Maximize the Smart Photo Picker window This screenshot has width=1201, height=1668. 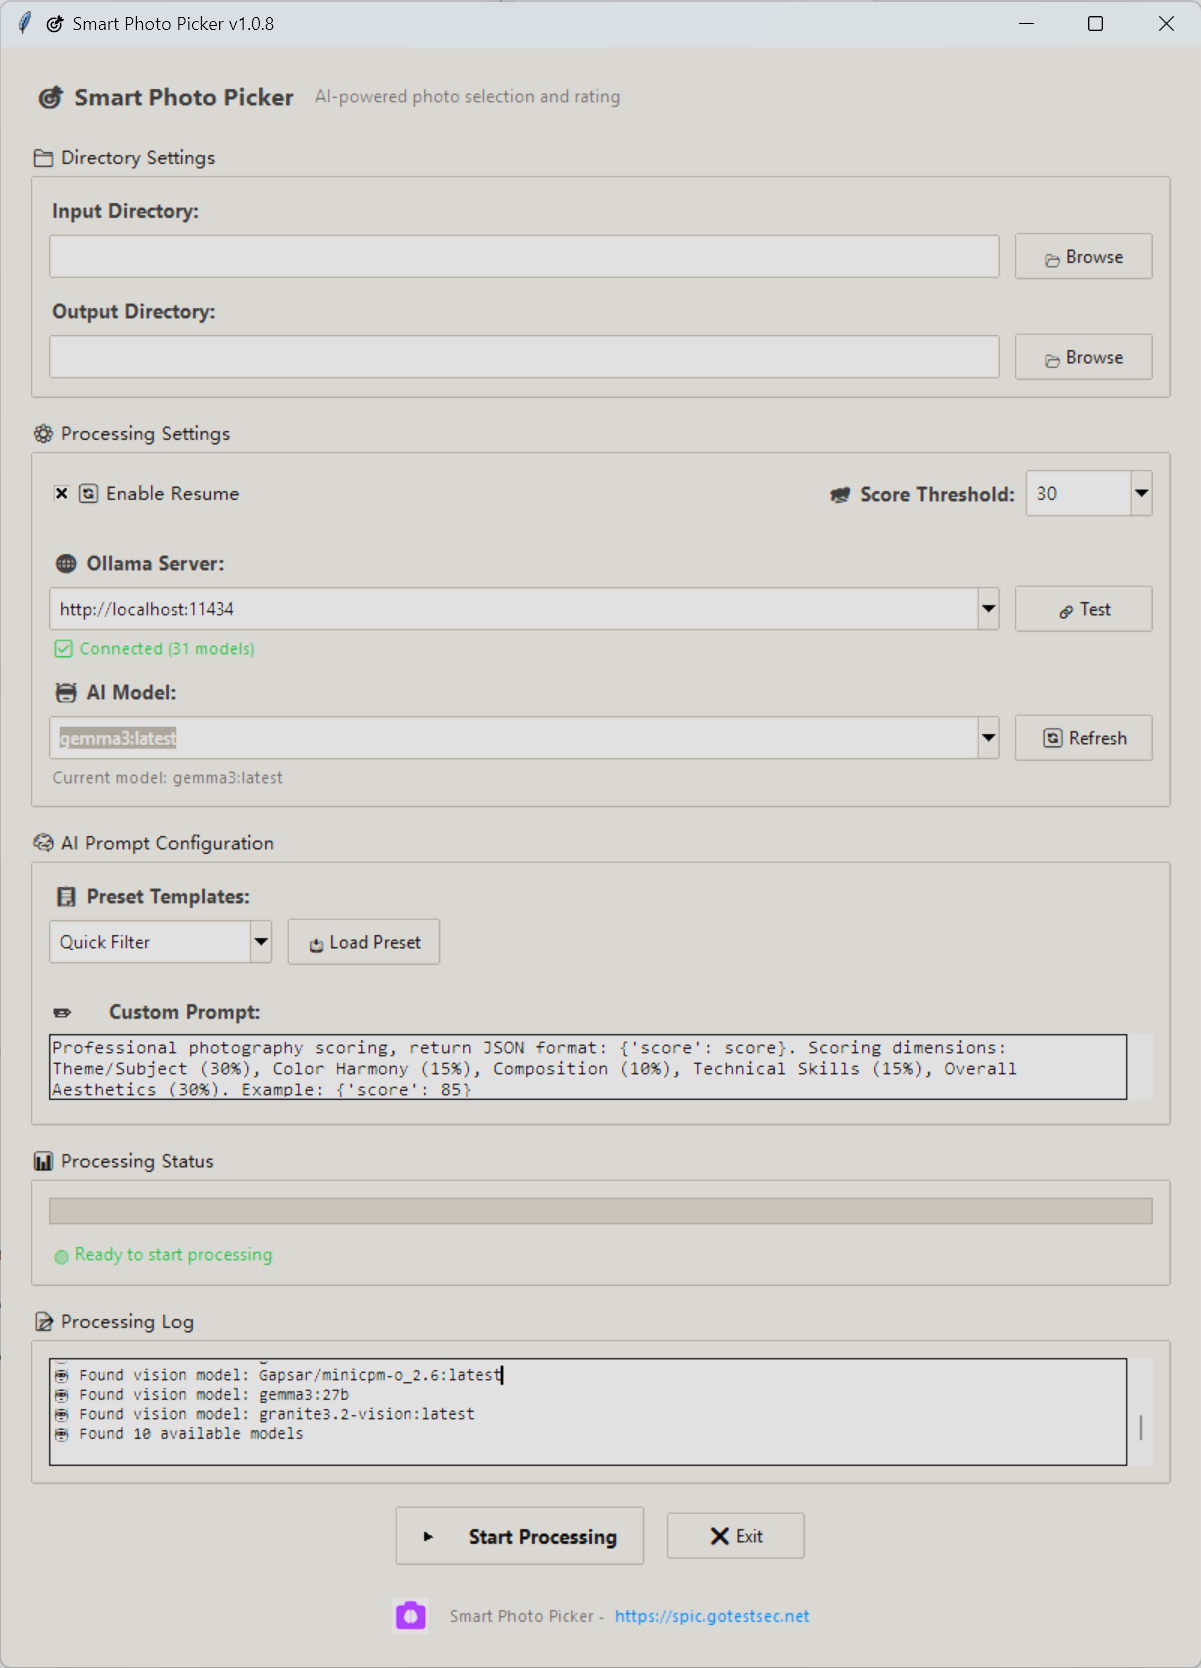click(x=1096, y=23)
